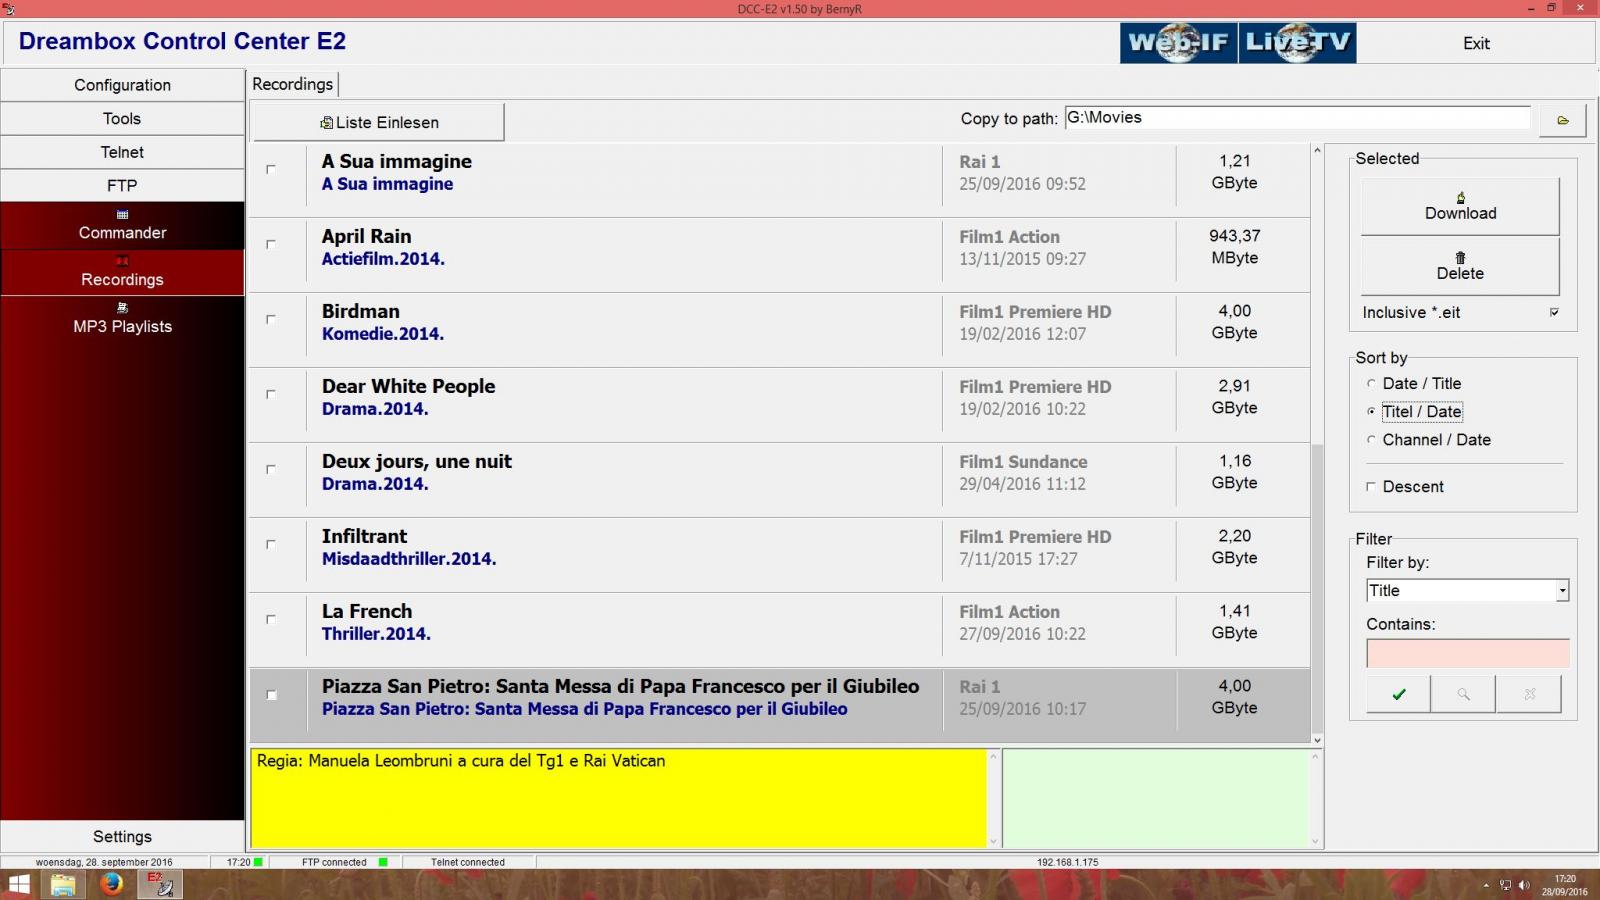
Task: Download selected recordings
Action: point(1460,206)
